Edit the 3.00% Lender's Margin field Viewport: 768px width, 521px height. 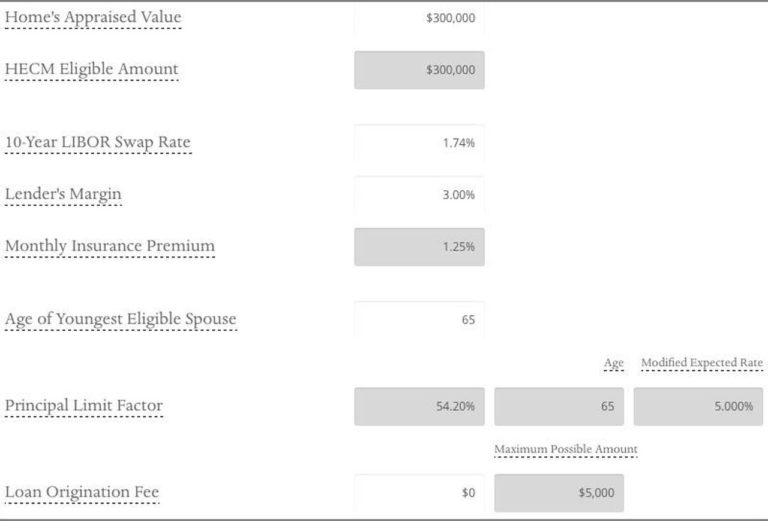(419, 195)
